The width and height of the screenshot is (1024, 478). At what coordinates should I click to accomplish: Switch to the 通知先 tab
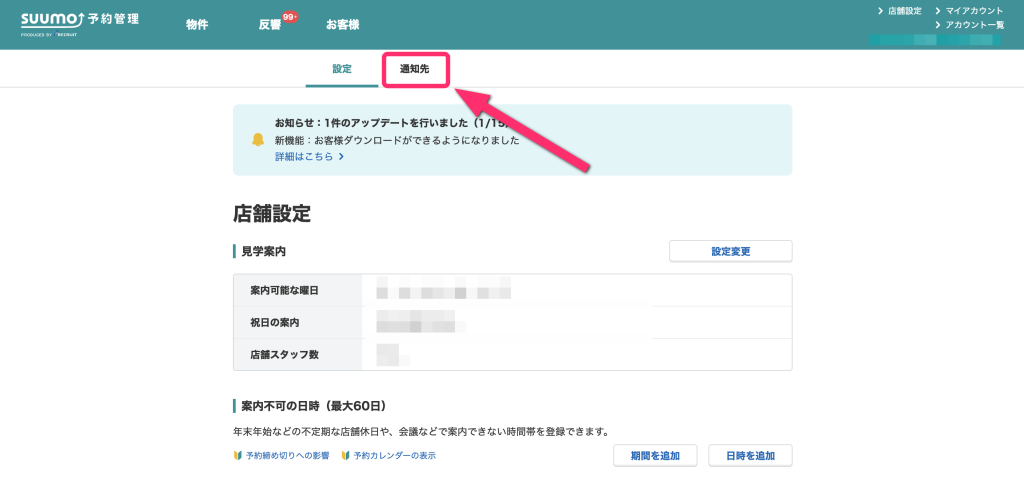point(414,69)
